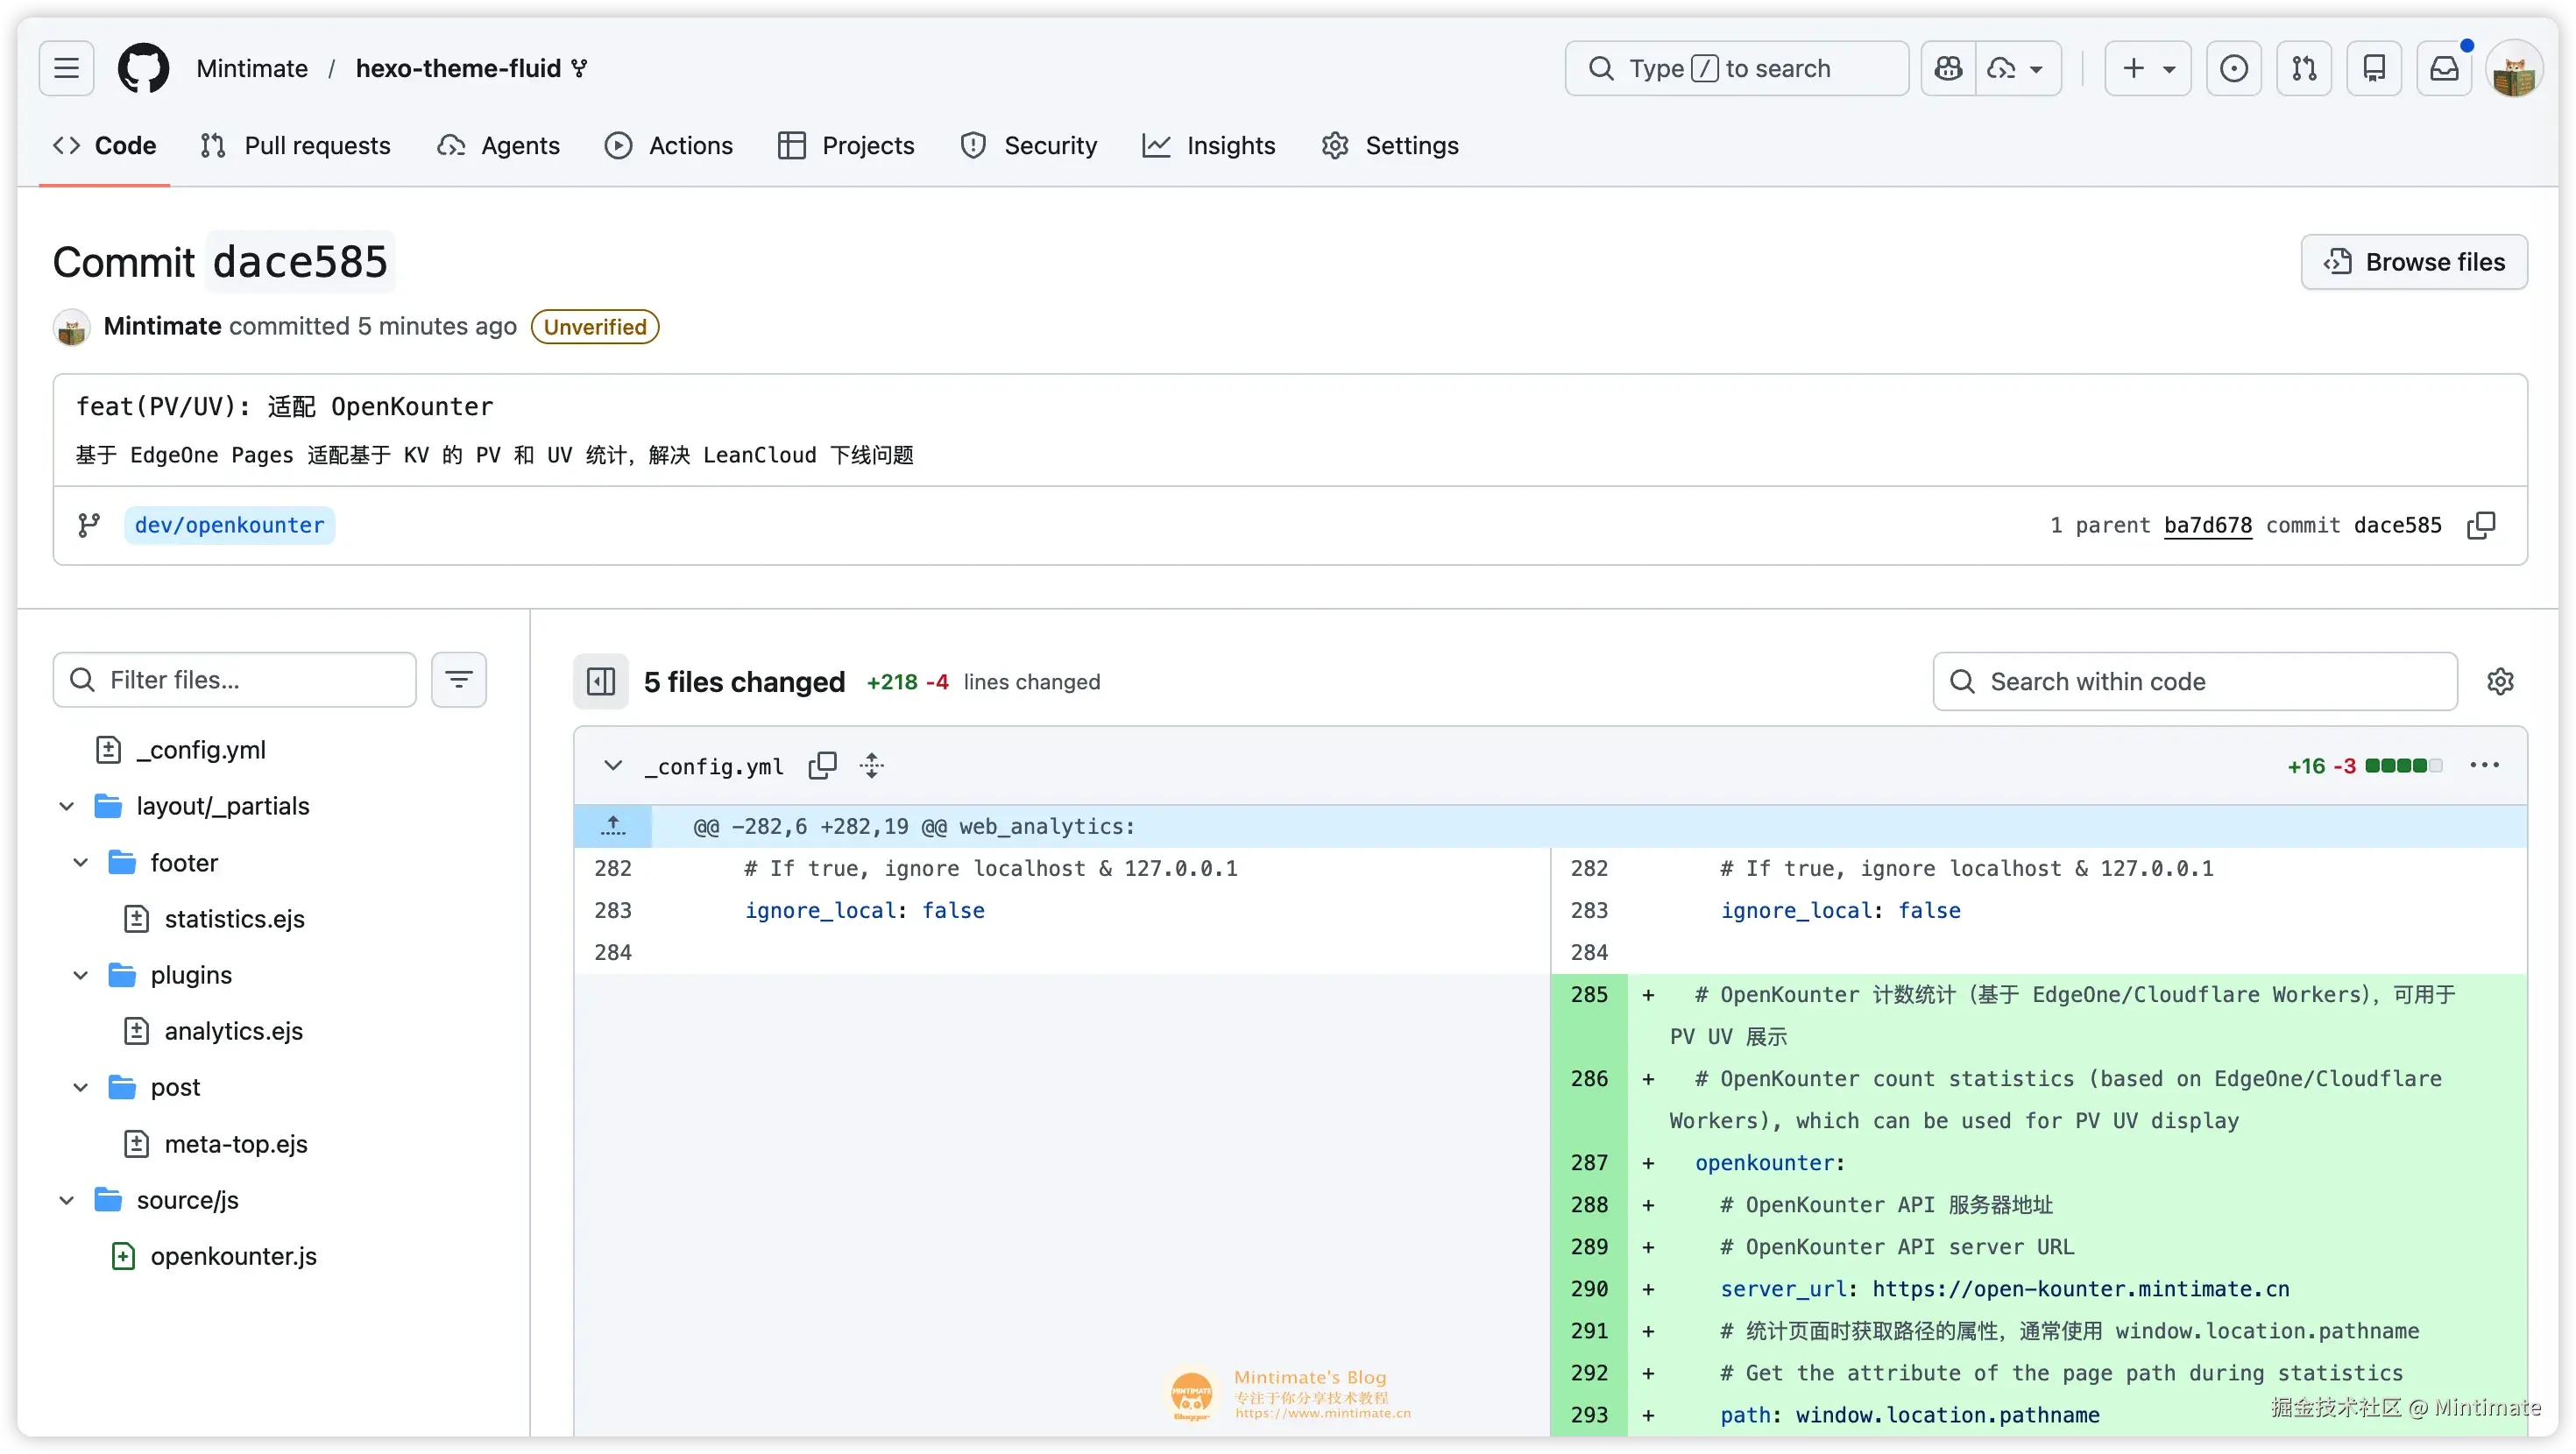Open the Copilot chat icon
2576x1454 pixels.
1948,68
